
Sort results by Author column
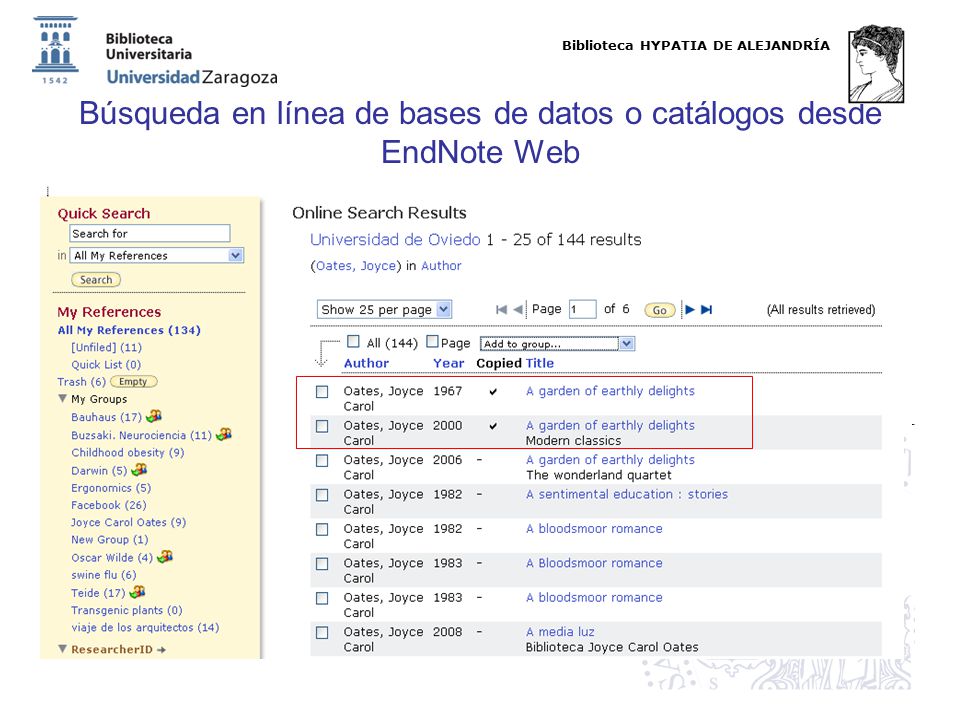click(x=366, y=363)
